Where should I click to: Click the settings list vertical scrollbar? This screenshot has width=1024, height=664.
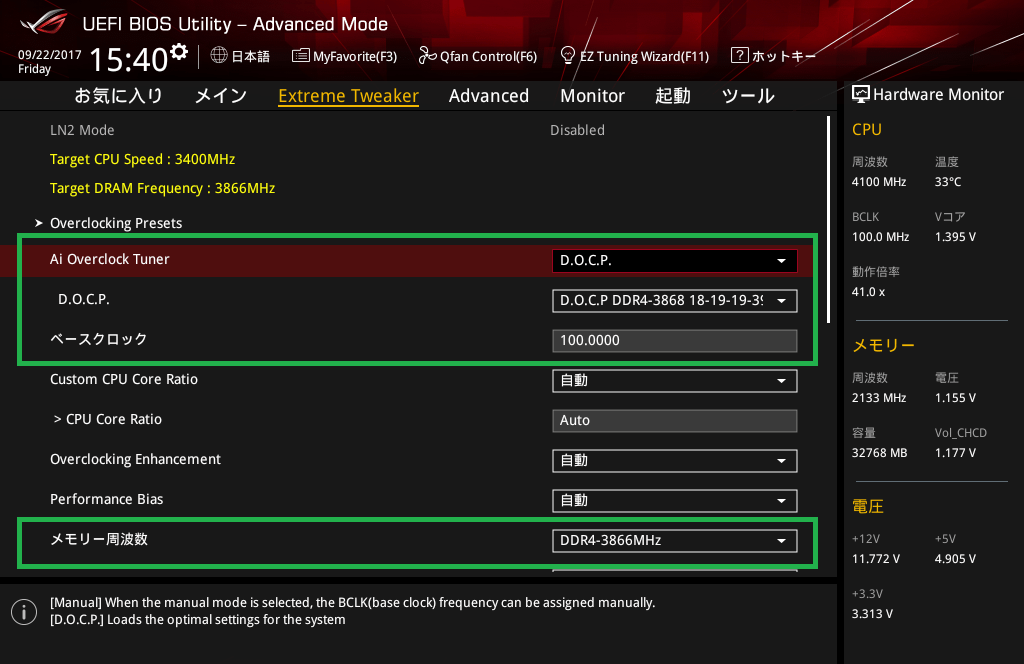click(x=829, y=219)
